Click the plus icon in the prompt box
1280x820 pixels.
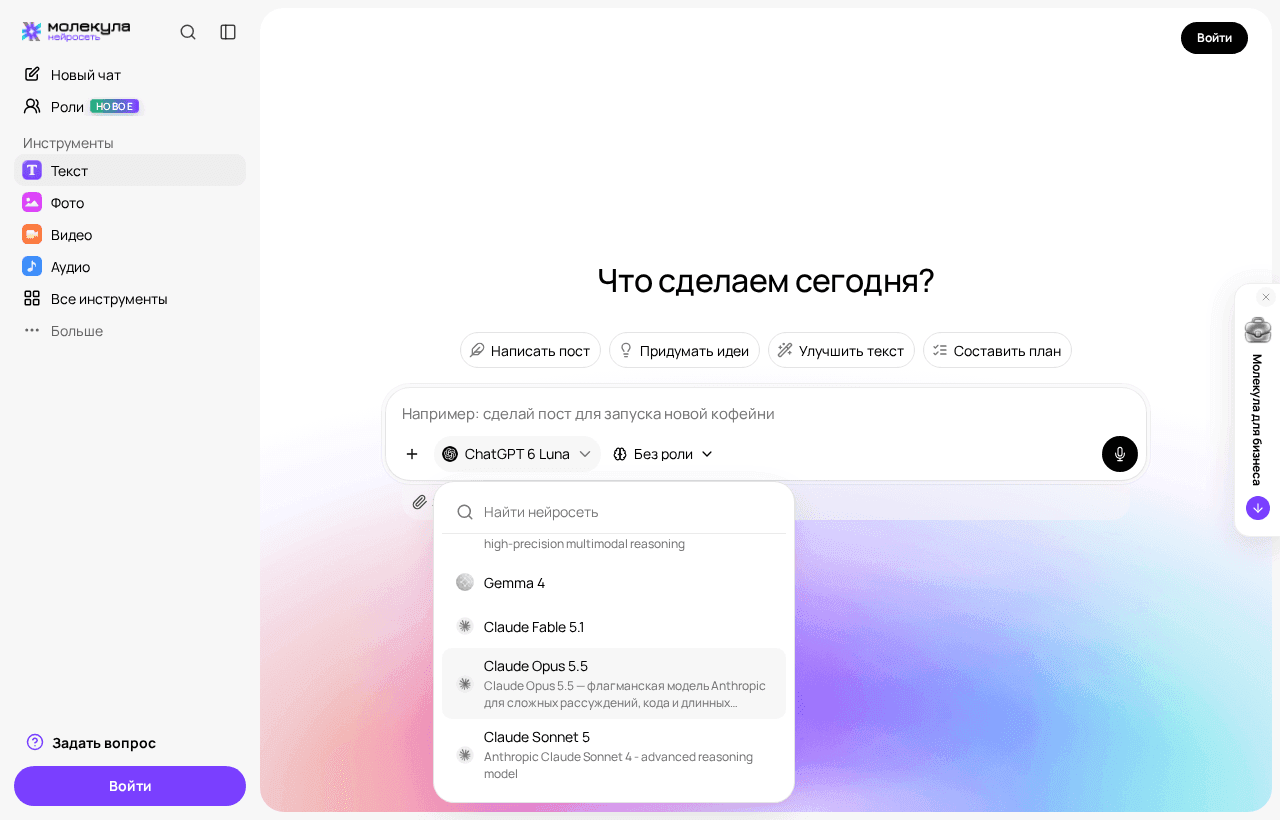click(412, 454)
